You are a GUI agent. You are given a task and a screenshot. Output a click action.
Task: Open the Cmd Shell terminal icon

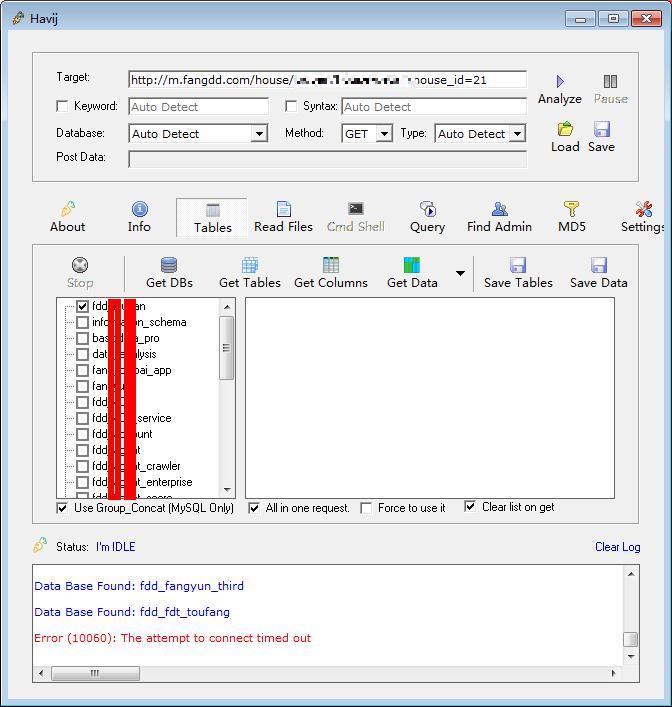(x=356, y=209)
